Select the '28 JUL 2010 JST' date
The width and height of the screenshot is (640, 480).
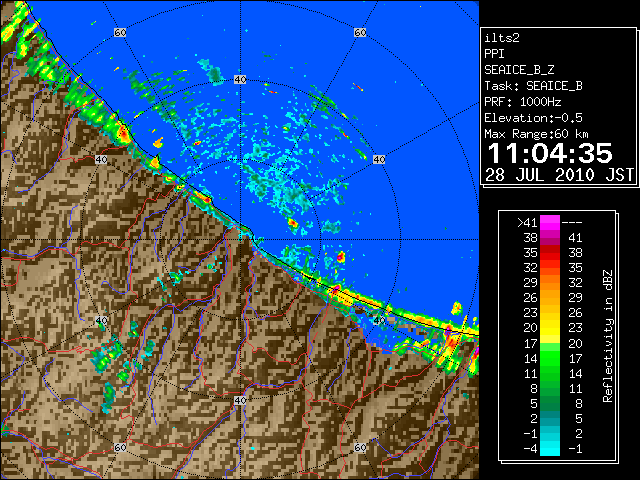tap(559, 175)
